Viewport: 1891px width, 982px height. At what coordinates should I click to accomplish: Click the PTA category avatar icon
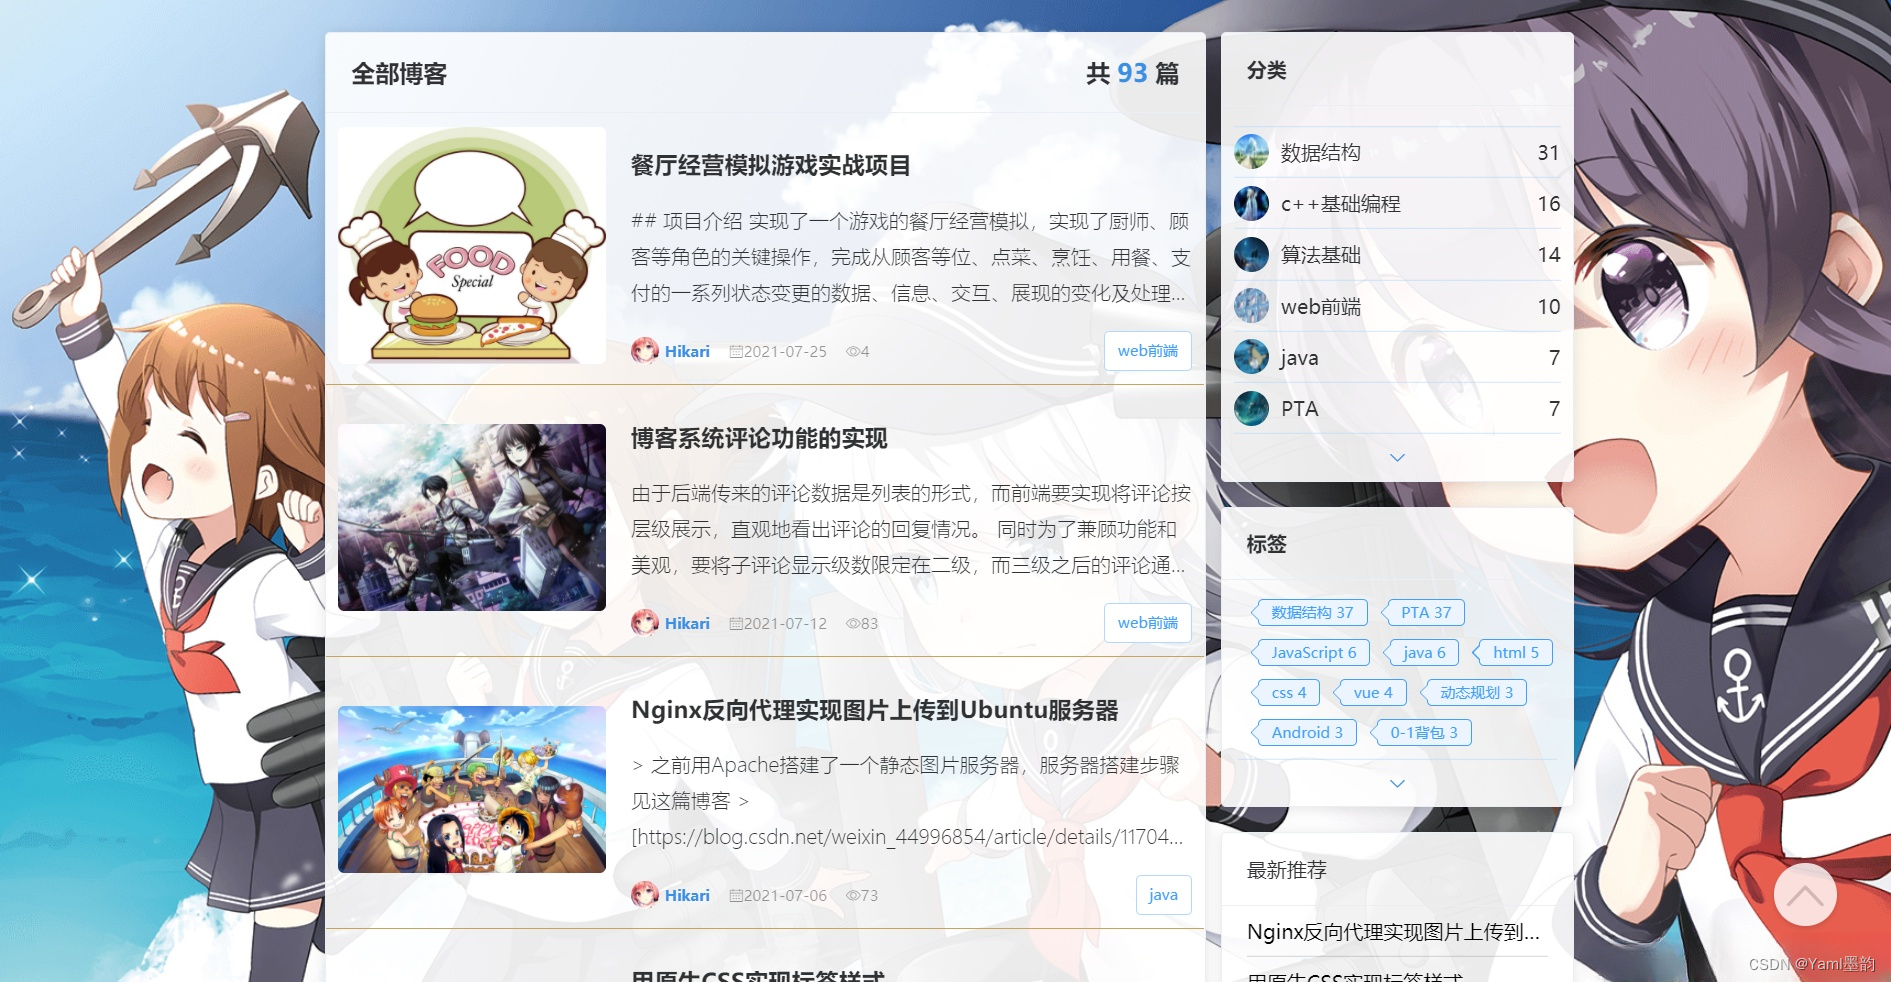[1251, 408]
